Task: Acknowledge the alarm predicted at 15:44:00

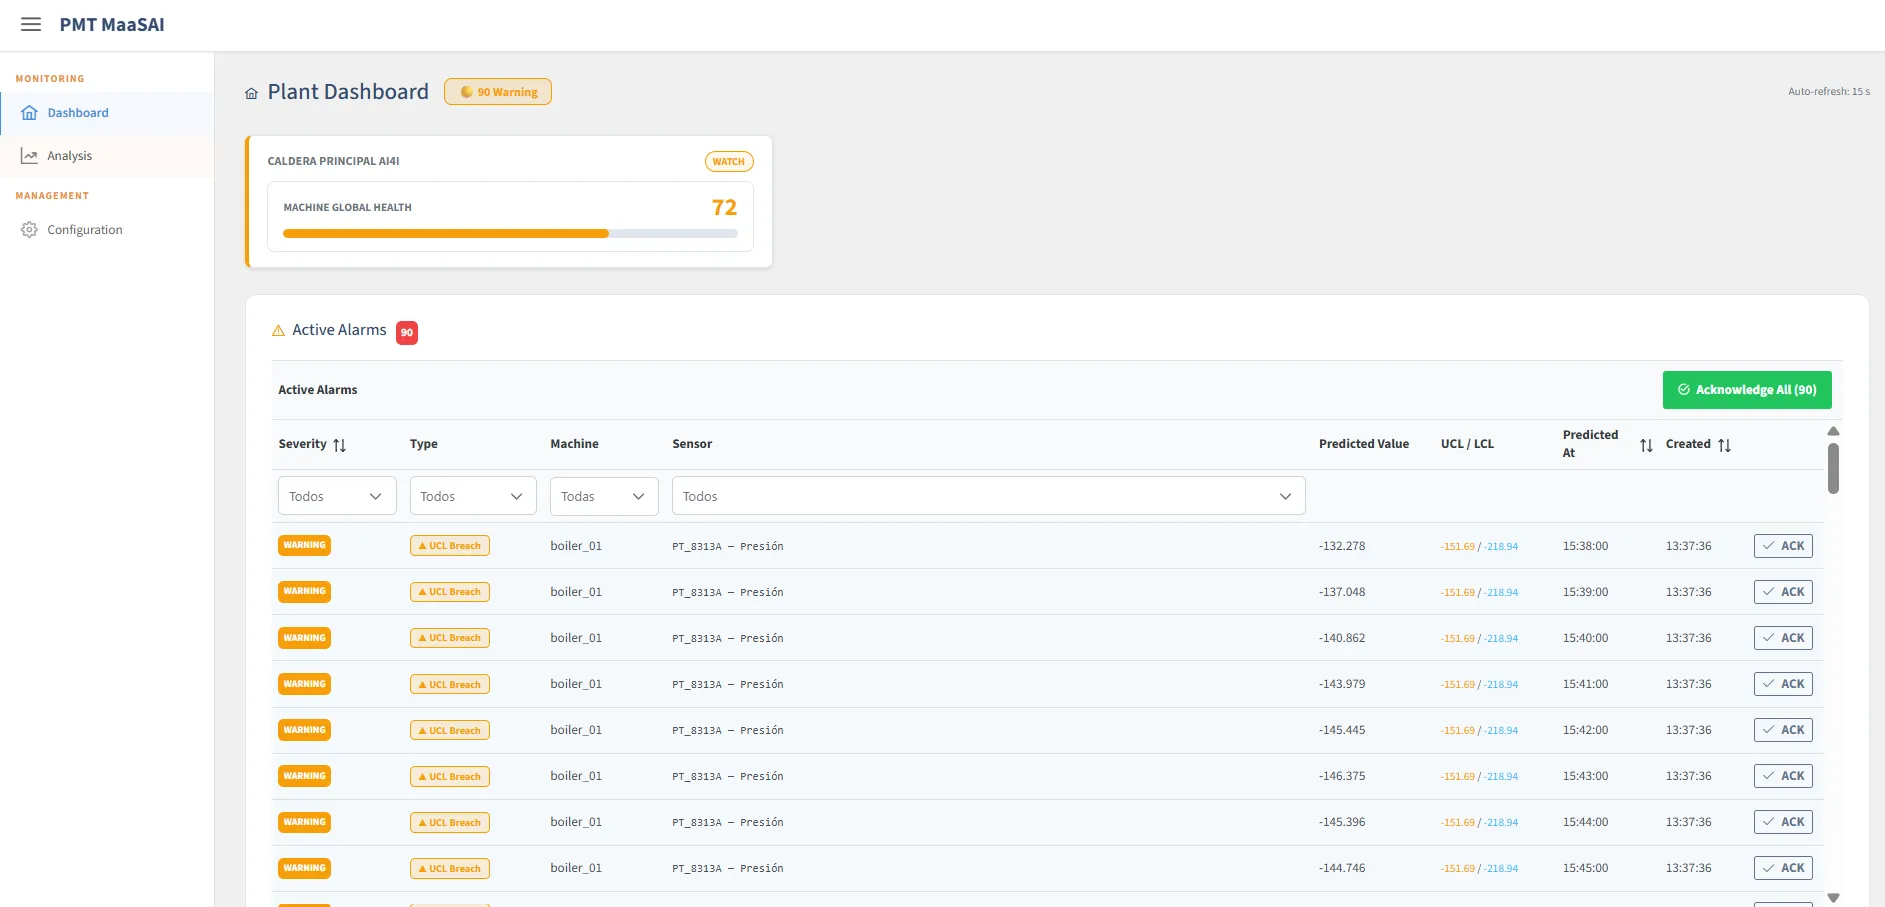Action: pyautogui.click(x=1783, y=822)
